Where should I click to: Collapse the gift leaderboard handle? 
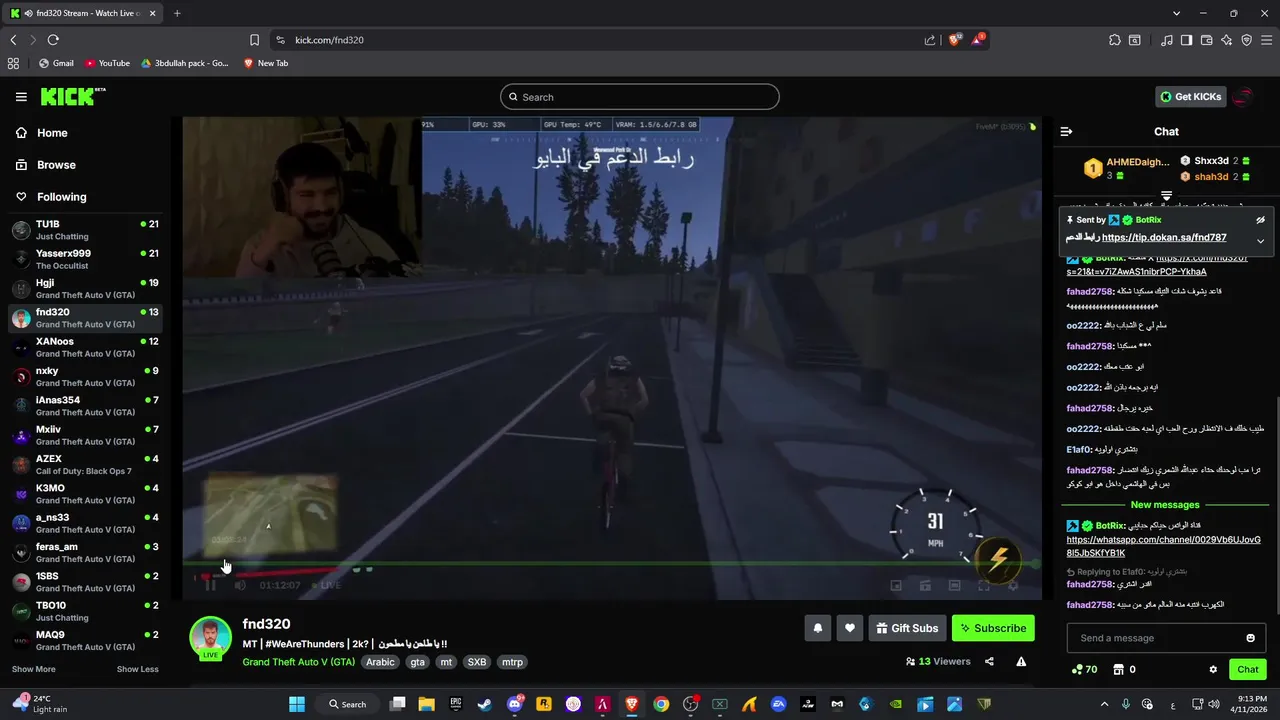point(1166,196)
